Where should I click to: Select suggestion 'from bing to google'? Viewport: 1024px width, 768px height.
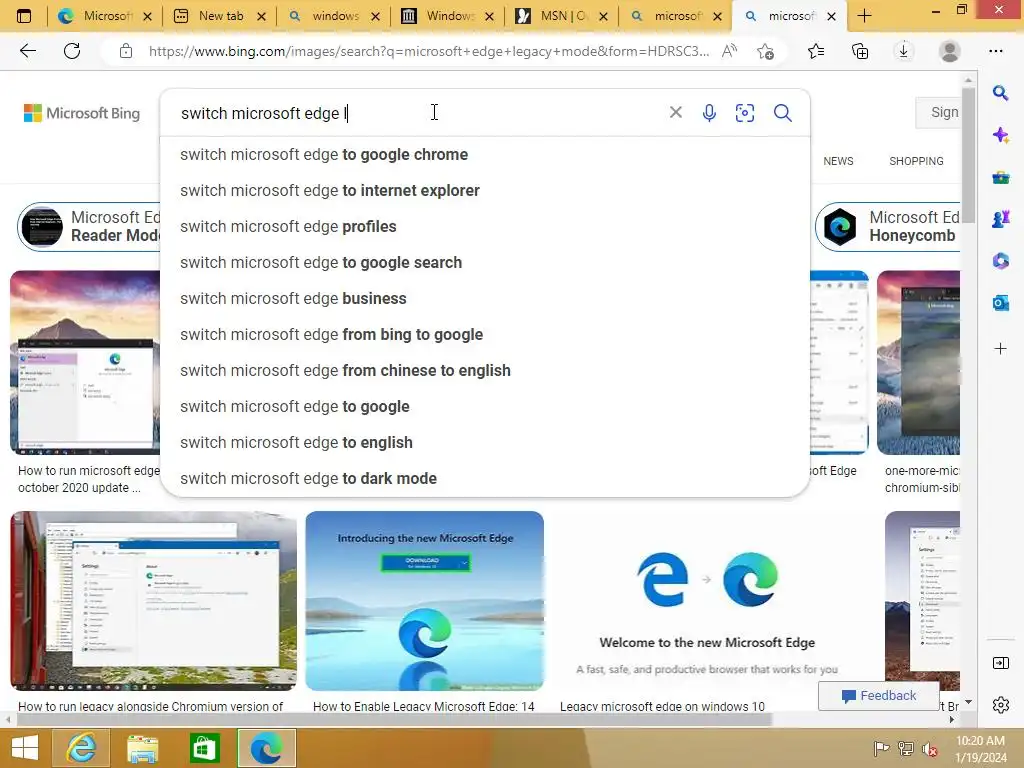click(485, 334)
